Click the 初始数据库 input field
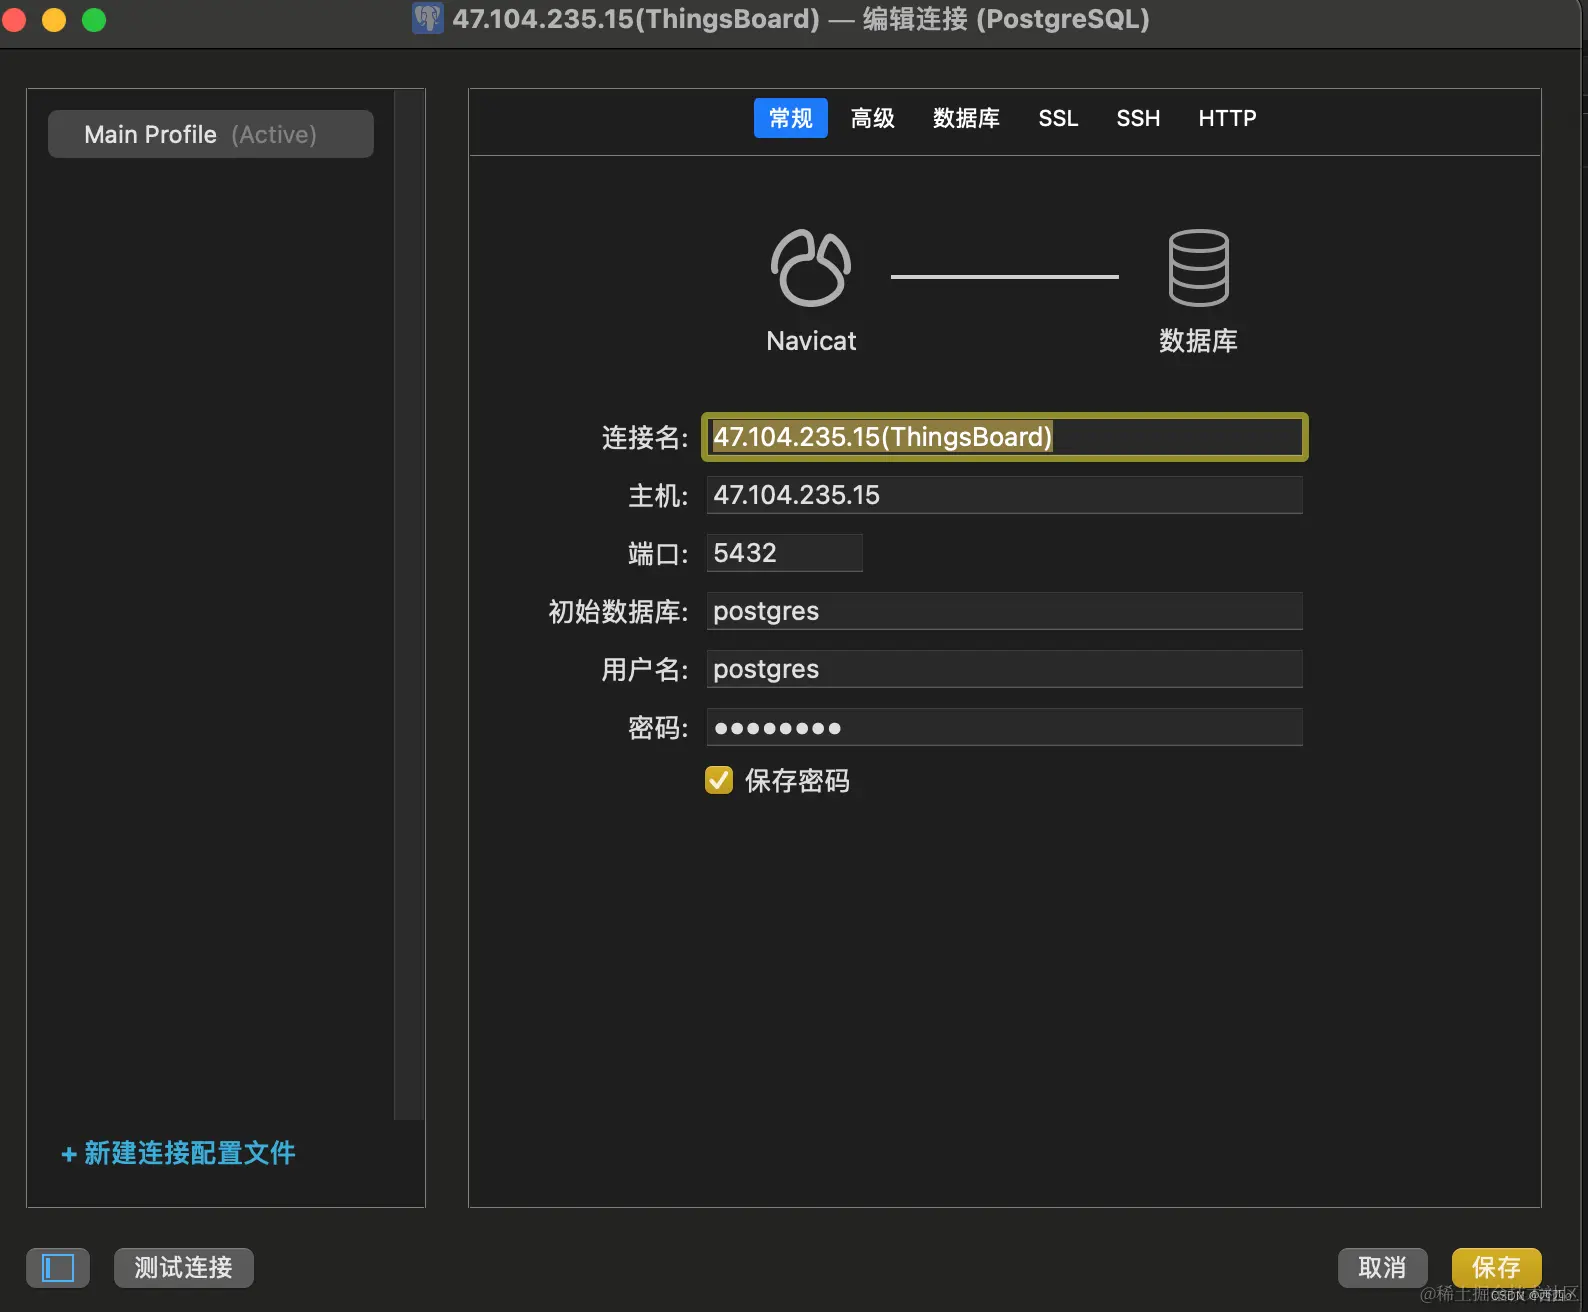1588x1312 pixels. pyautogui.click(x=1005, y=611)
